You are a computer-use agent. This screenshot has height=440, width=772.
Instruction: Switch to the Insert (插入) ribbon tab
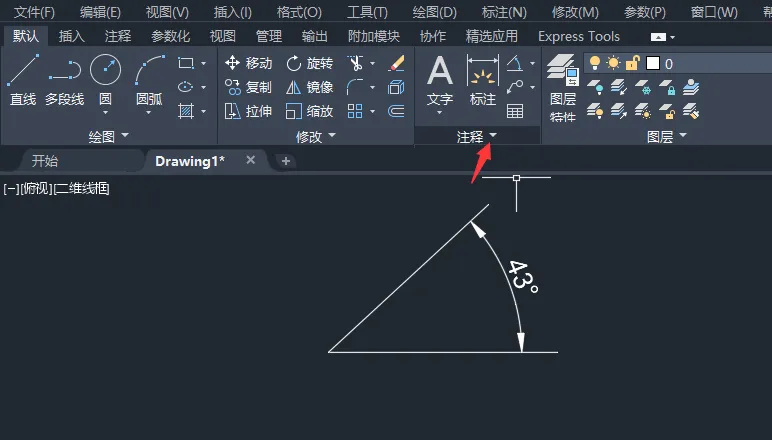[71, 36]
